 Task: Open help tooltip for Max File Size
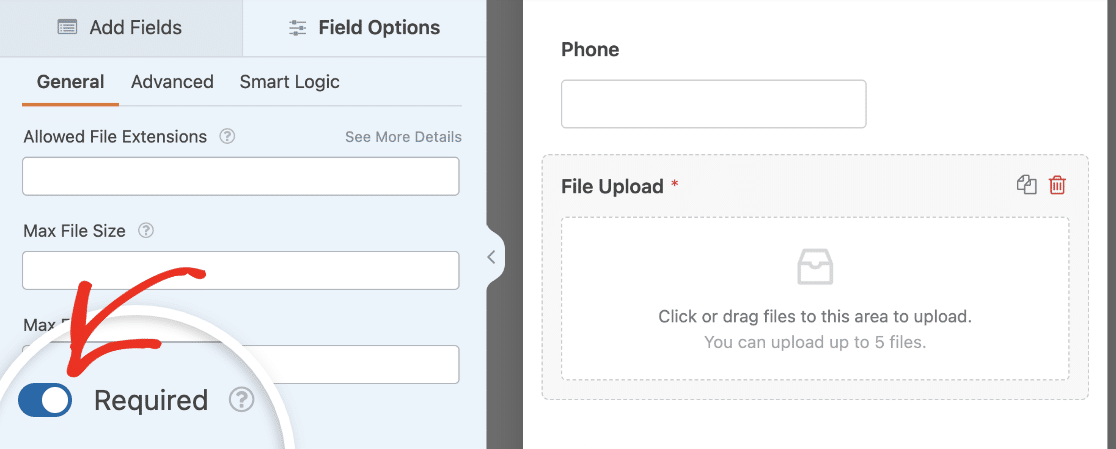(x=146, y=231)
